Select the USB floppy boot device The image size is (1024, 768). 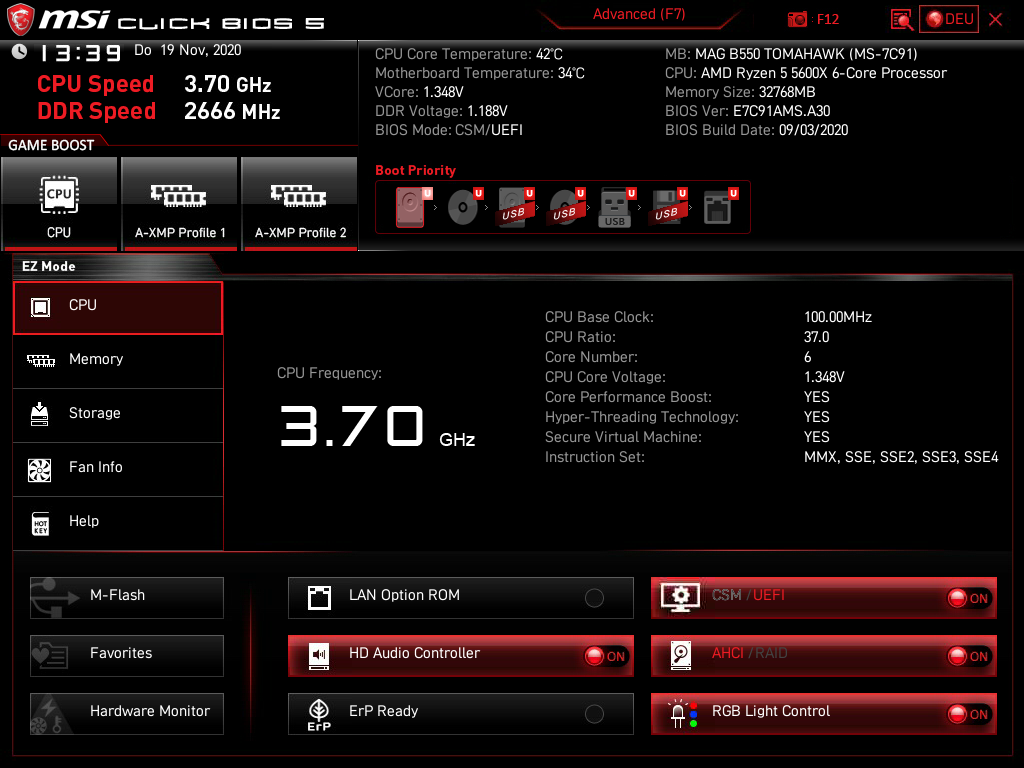point(669,206)
